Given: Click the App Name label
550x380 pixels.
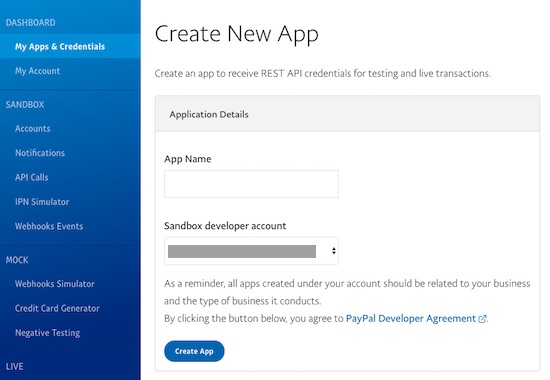Looking at the screenshot, I should coord(188,159).
